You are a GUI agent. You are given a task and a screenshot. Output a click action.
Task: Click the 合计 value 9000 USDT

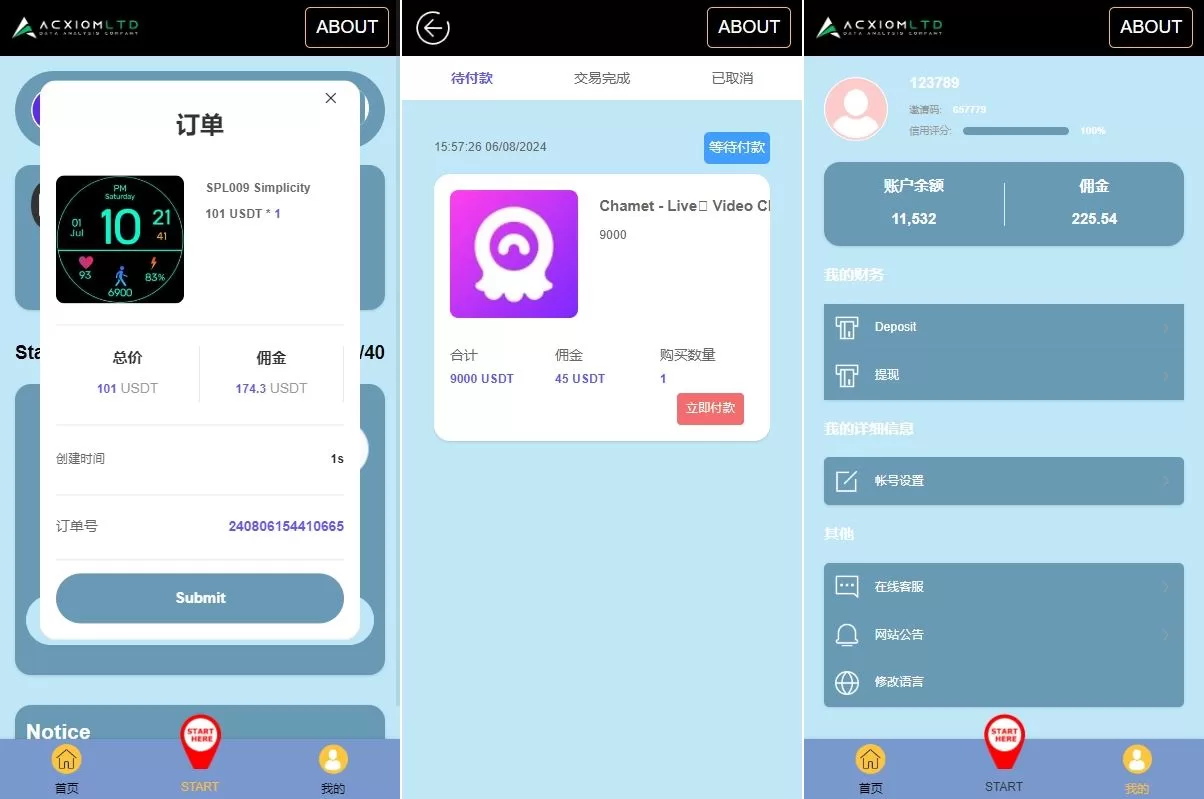coord(482,379)
